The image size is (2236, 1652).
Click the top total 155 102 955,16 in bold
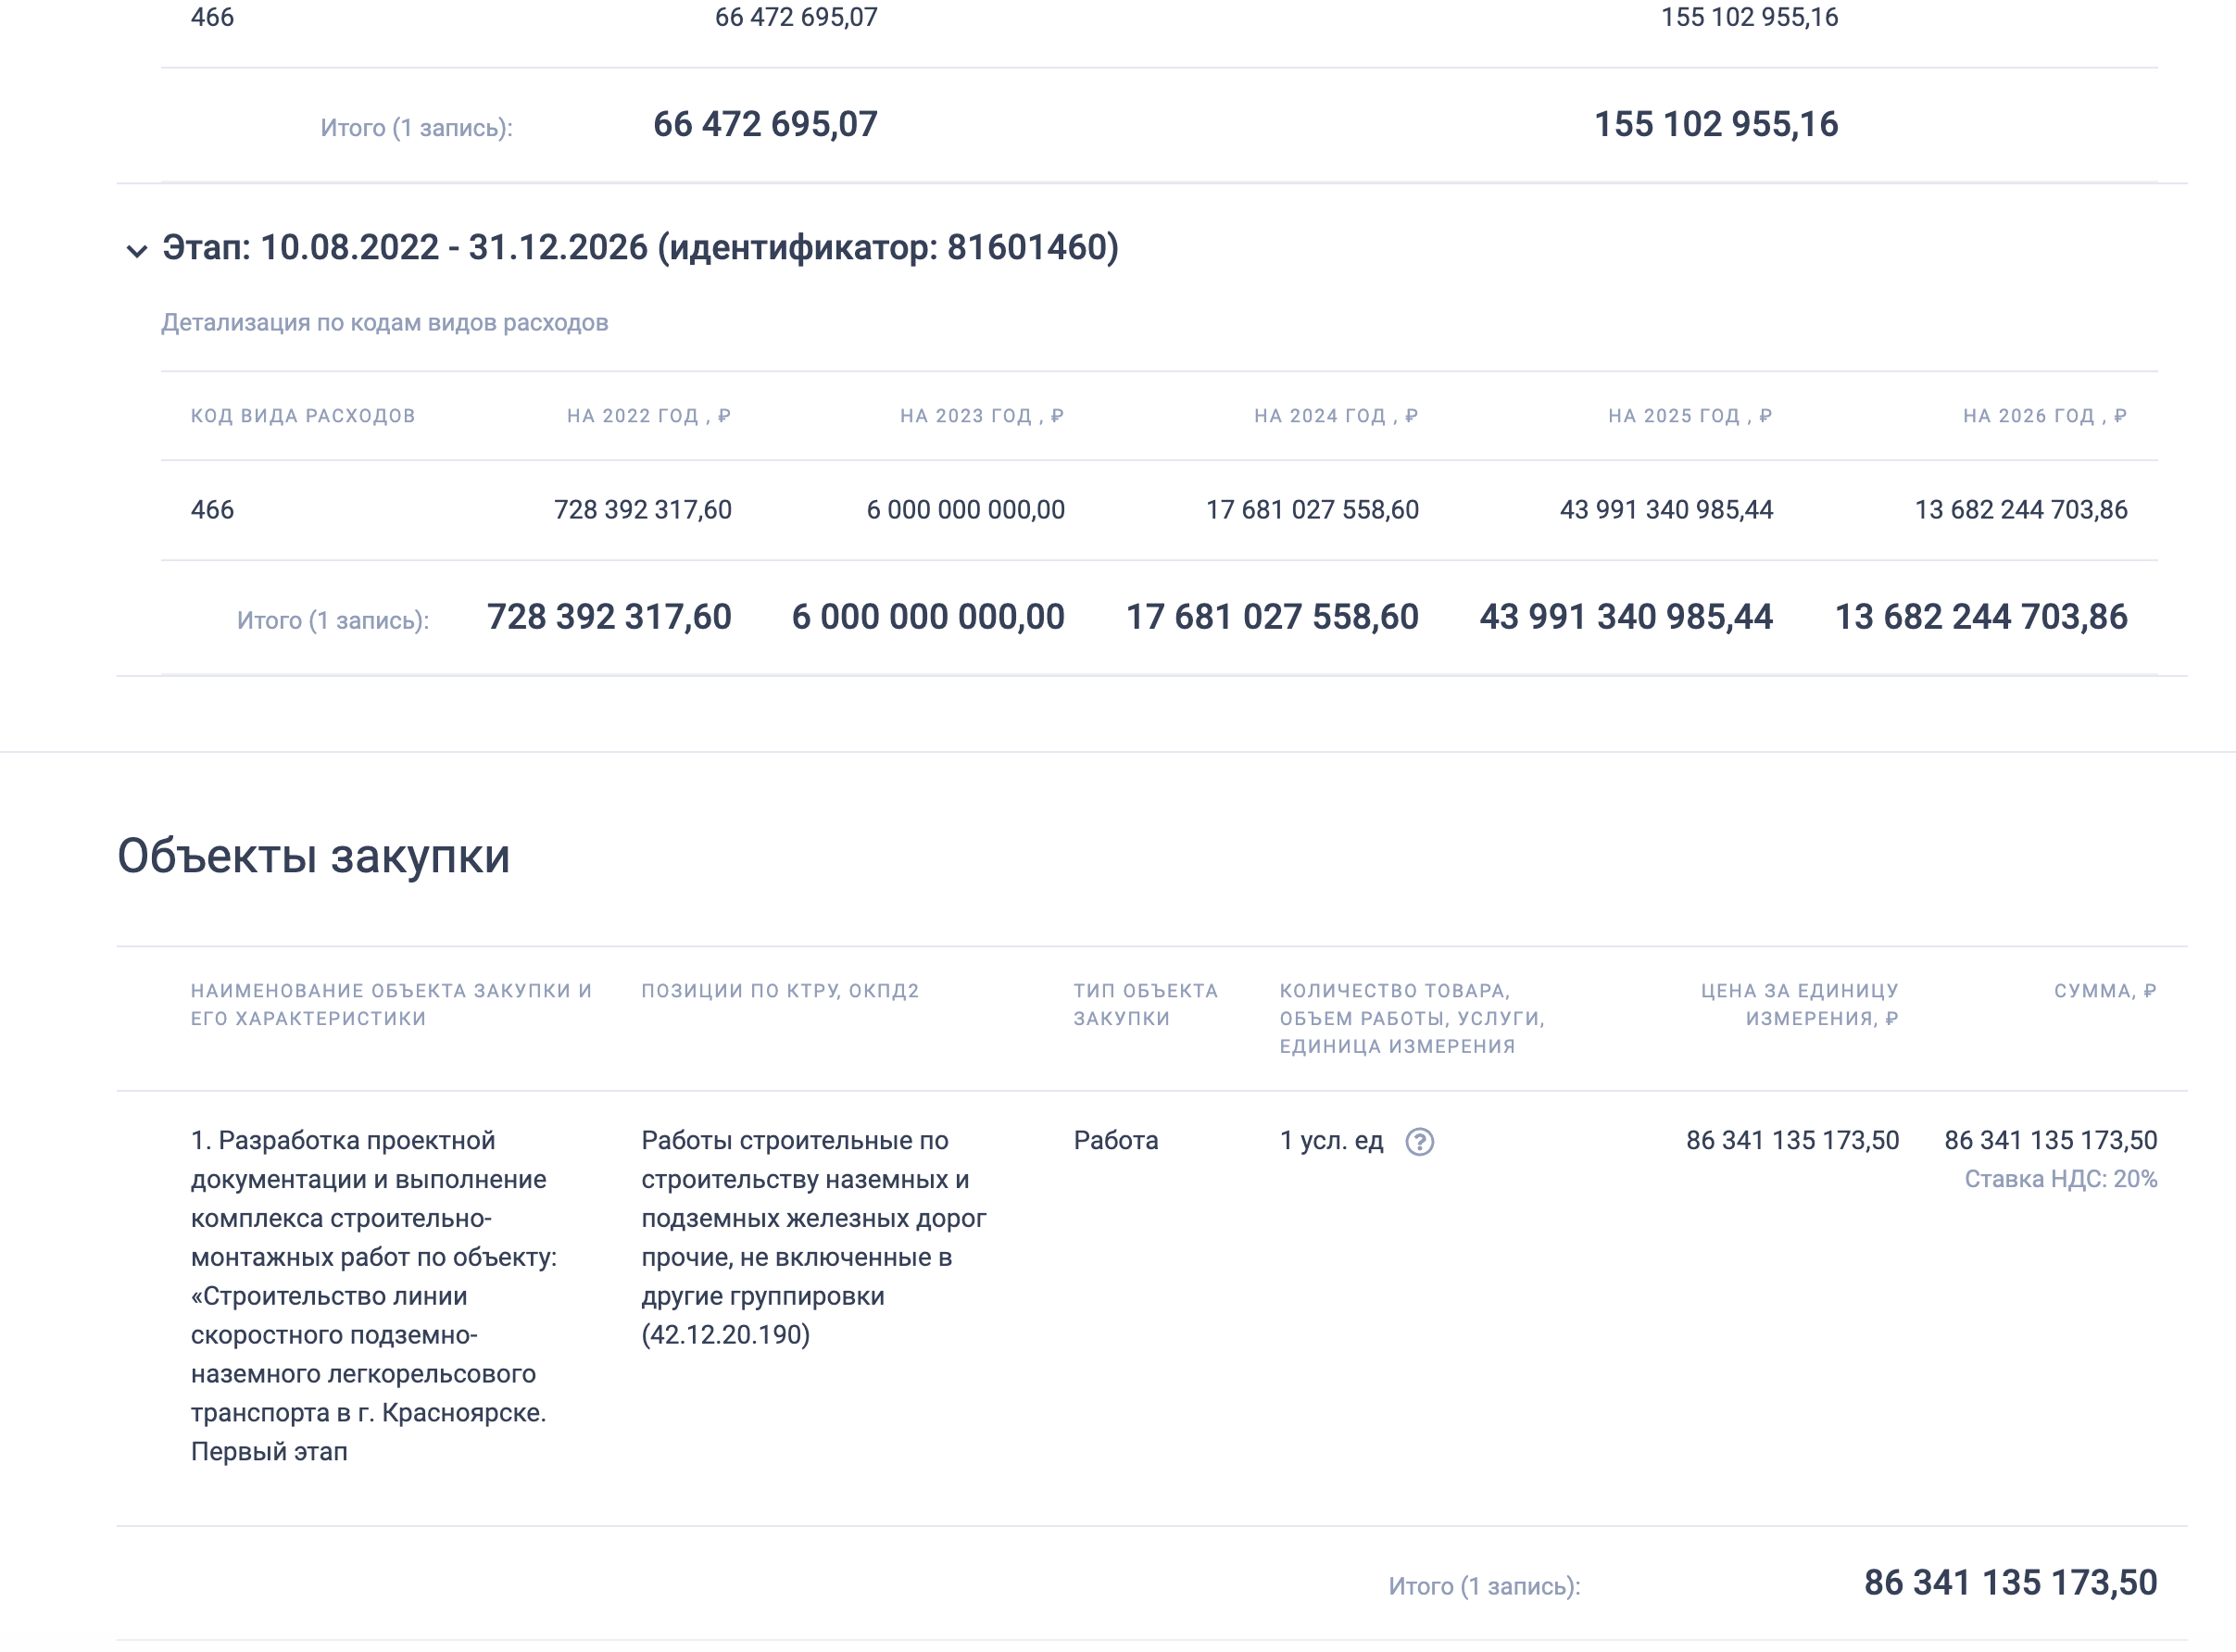point(1715,124)
